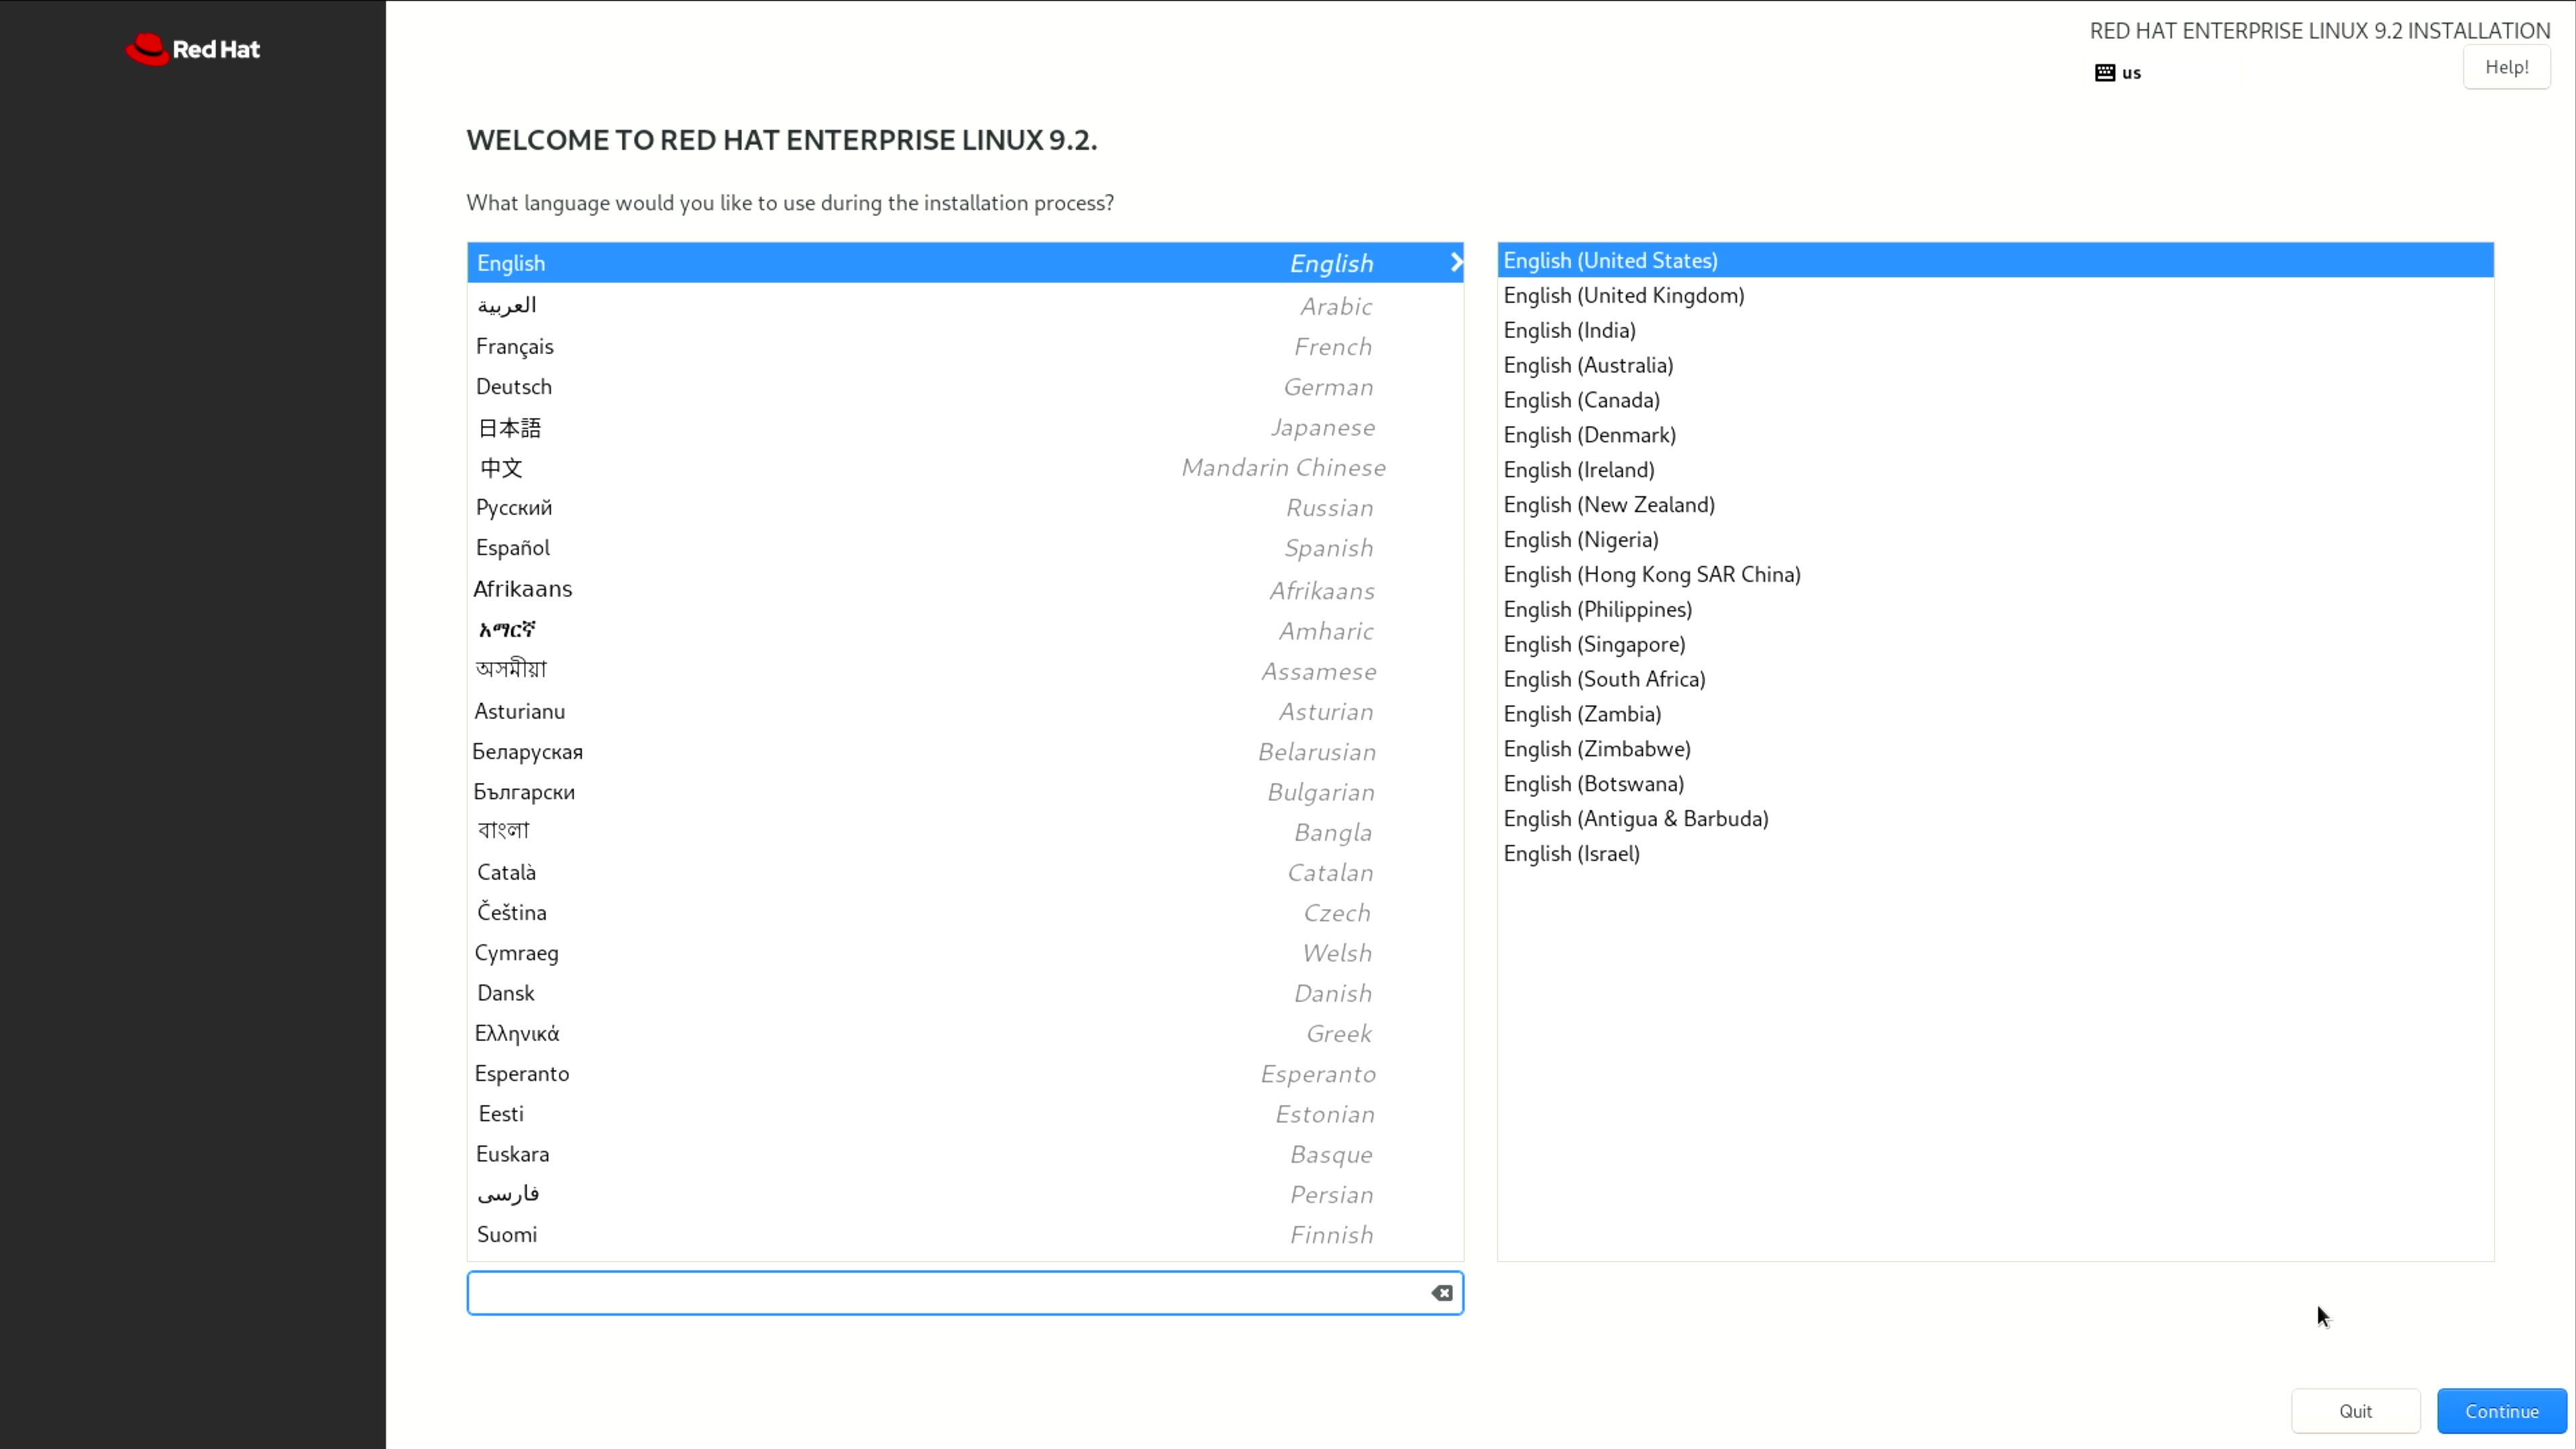Select Belarusian language row
This screenshot has height=1449, width=2576.
(x=965, y=751)
